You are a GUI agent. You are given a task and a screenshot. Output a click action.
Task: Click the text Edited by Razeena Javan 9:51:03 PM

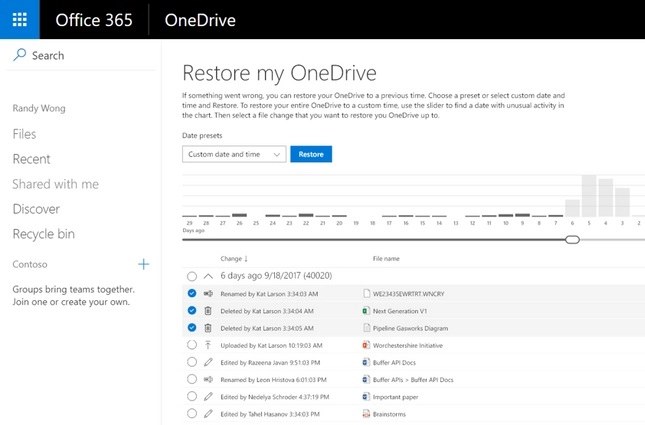(270, 362)
